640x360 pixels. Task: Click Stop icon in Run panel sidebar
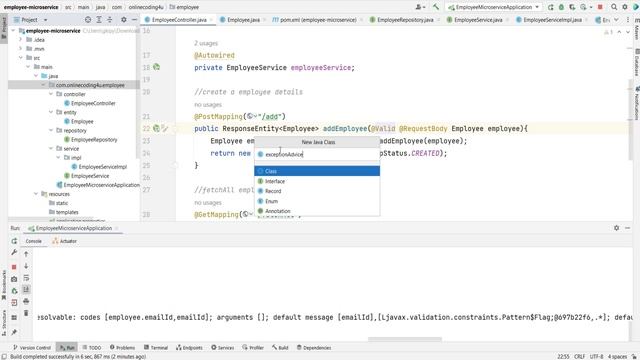pyautogui.click(x=14, y=267)
